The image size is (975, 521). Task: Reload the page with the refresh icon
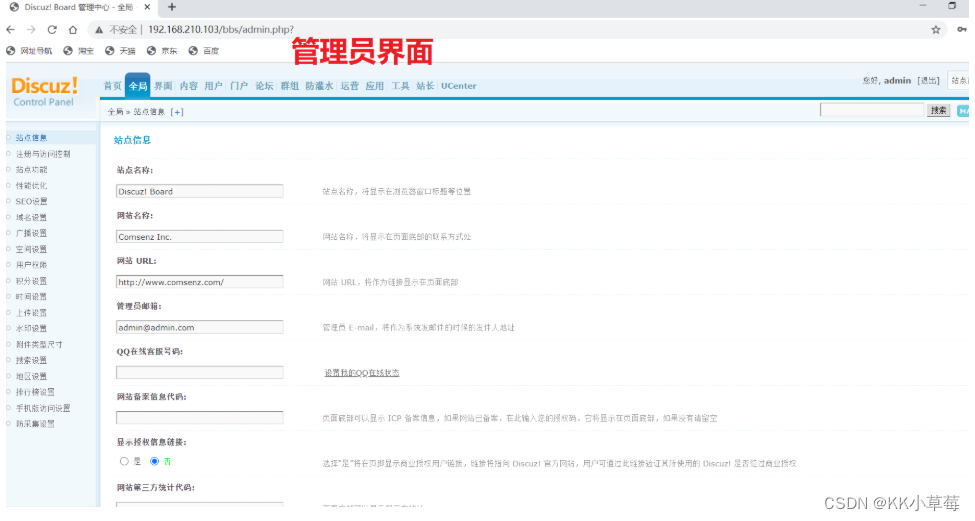point(52,29)
